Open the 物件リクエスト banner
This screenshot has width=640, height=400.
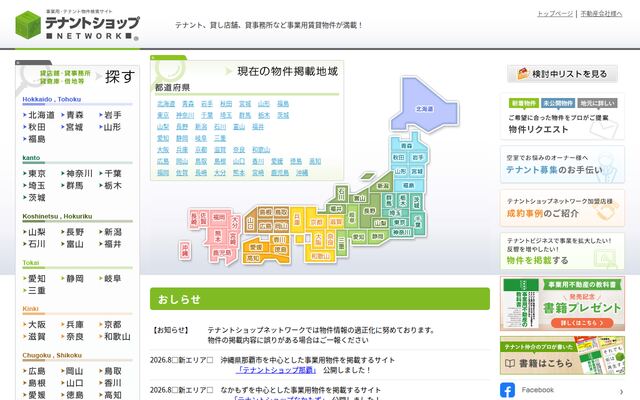562,116
